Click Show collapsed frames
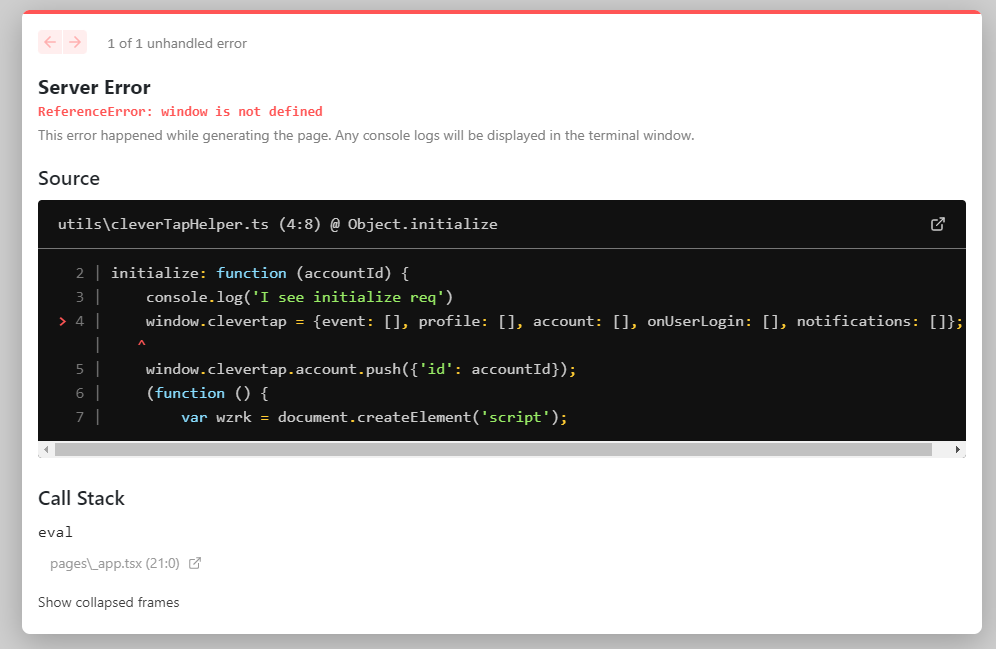Image resolution: width=996 pixels, height=649 pixels. 109,602
